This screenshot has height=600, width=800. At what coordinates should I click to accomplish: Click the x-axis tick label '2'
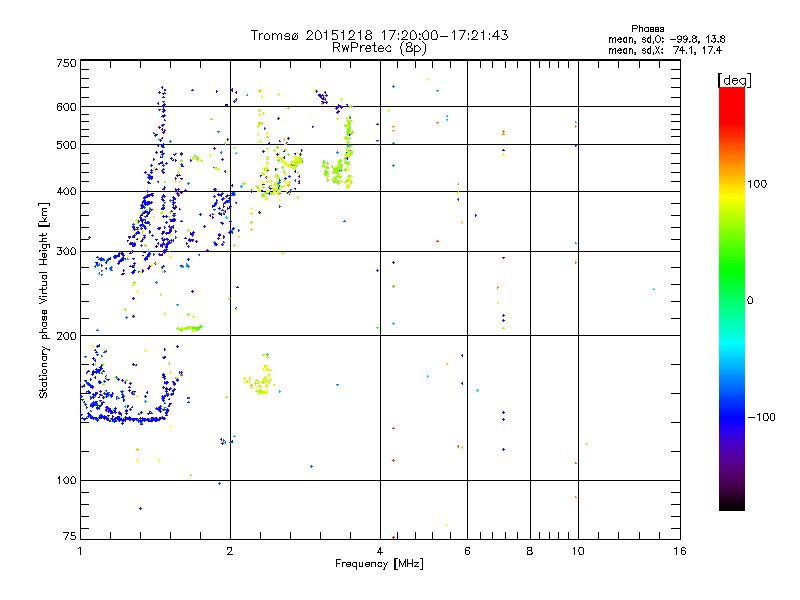click(230, 551)
